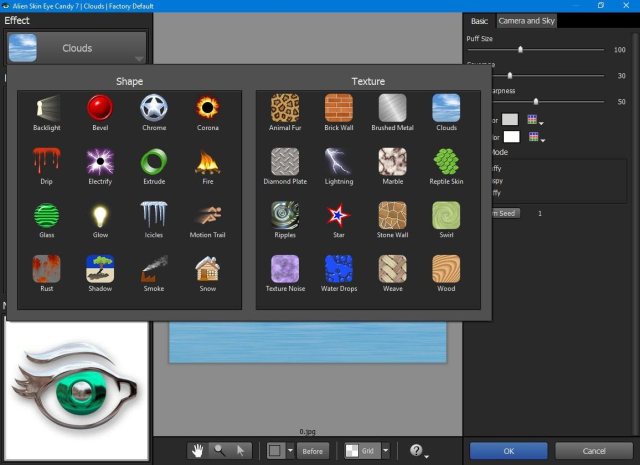Choose the Glow effect
The width and height of the screenshot is (640, 465).
coord(100,215)
